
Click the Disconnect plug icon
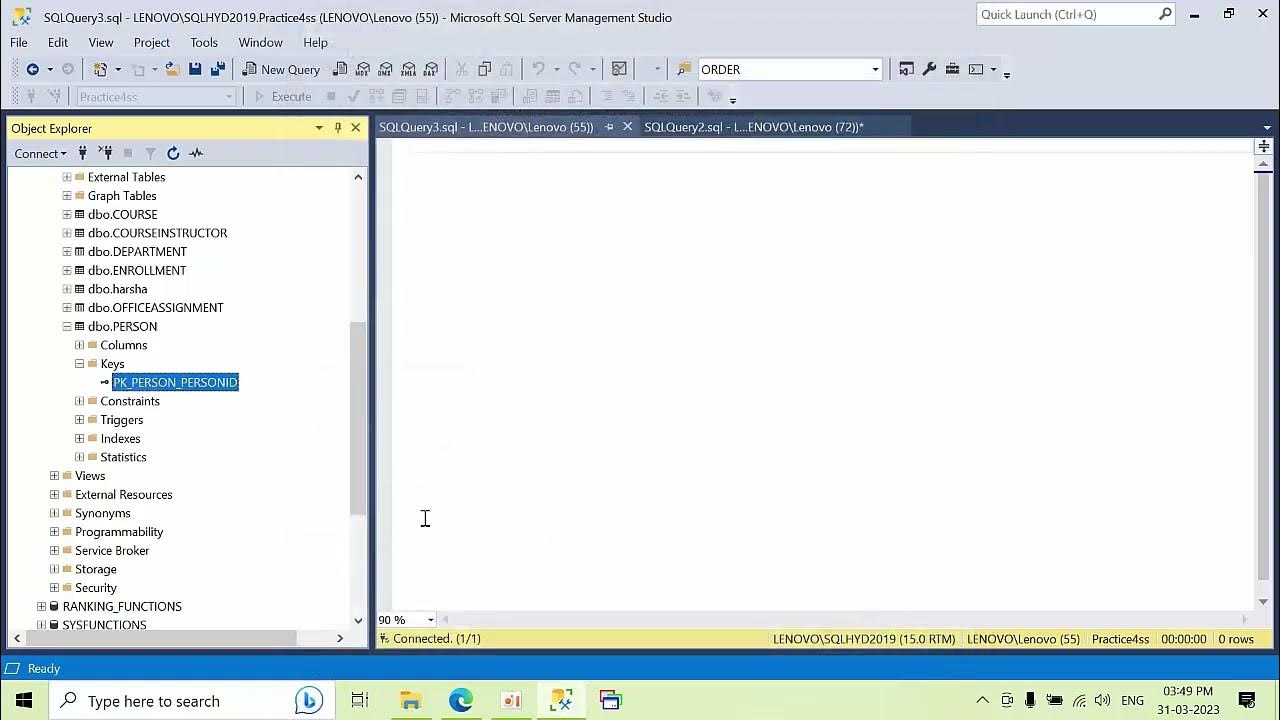click(105, 153)
